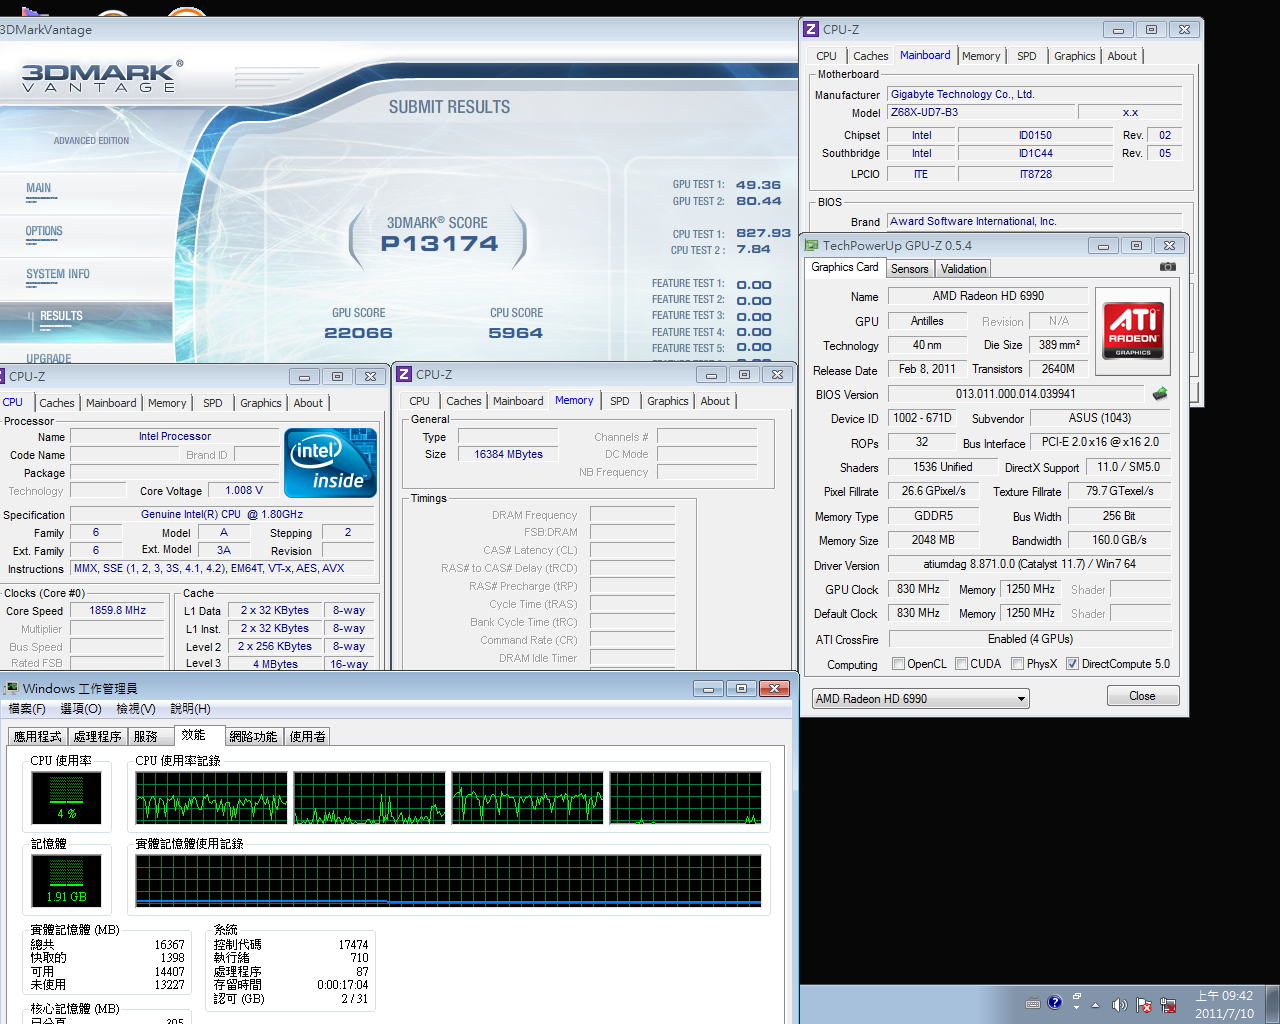Close the Windows Task Manager window
Viewport: 1280px width, 1024px height.
[x=775, y=688]
